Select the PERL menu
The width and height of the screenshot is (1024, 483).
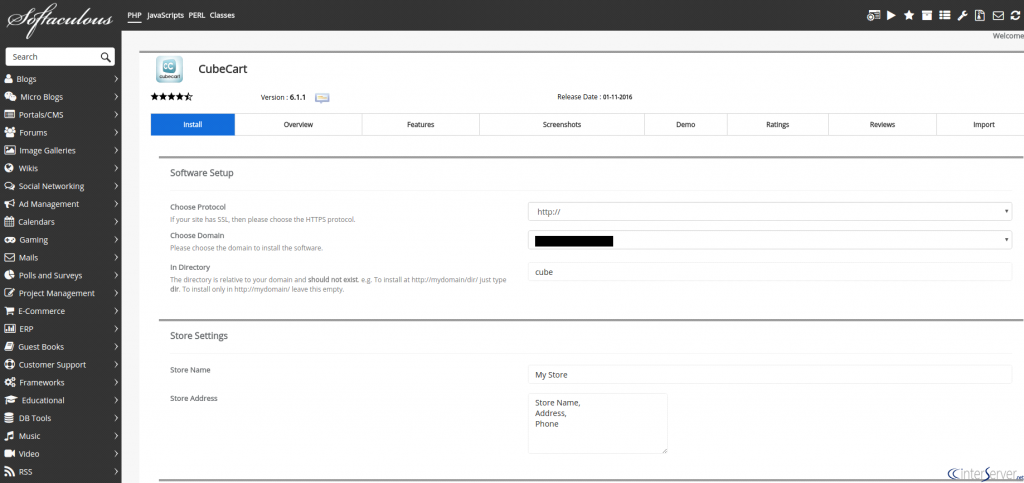tap(197, 15)
